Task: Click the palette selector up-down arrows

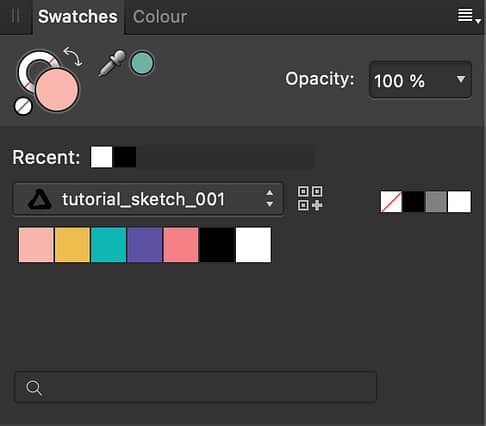Action: 270,199
